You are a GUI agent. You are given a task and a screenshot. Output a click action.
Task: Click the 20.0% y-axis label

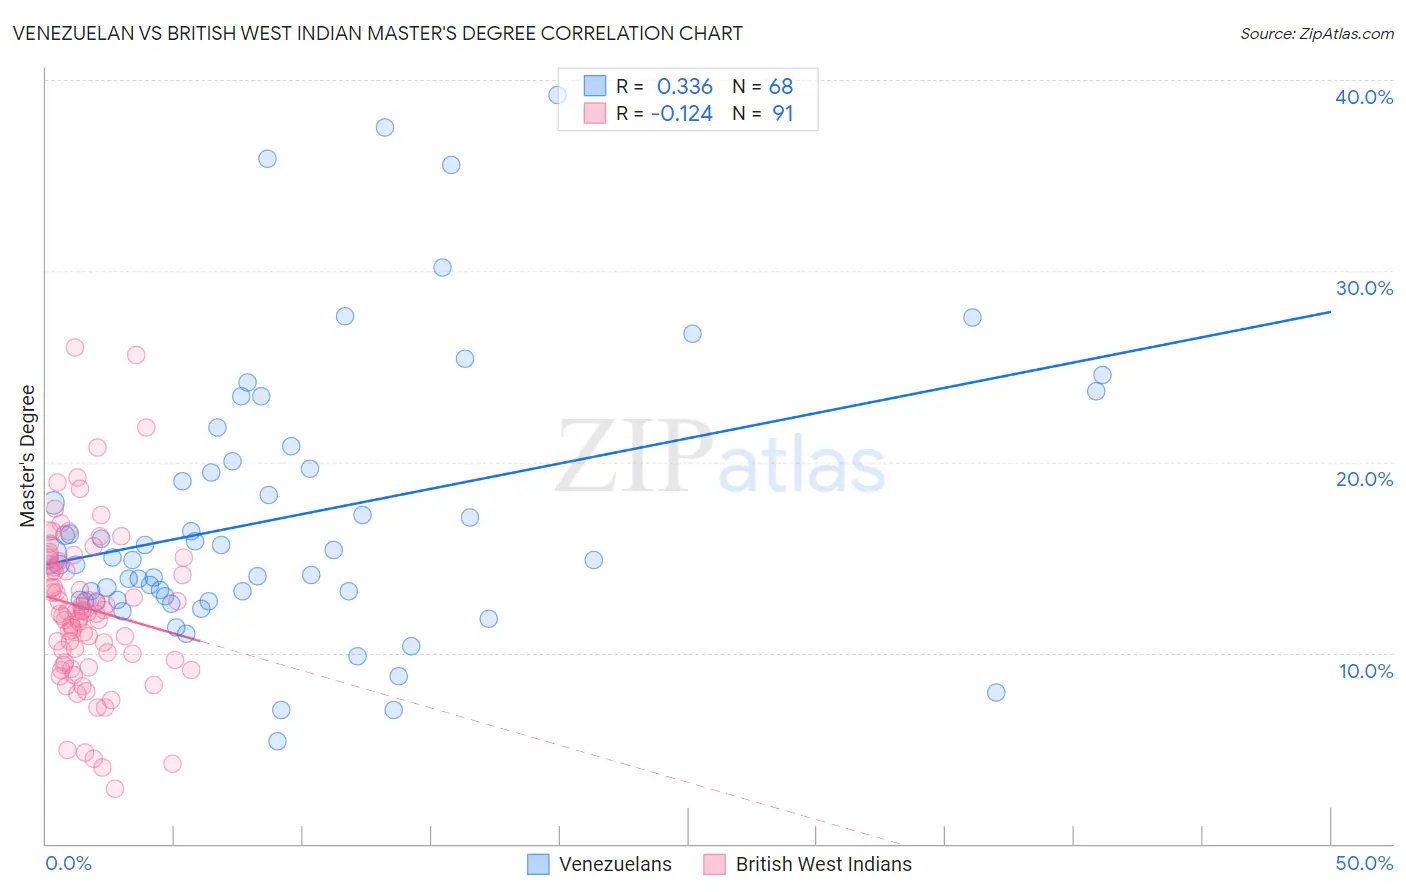point(1364,479)
